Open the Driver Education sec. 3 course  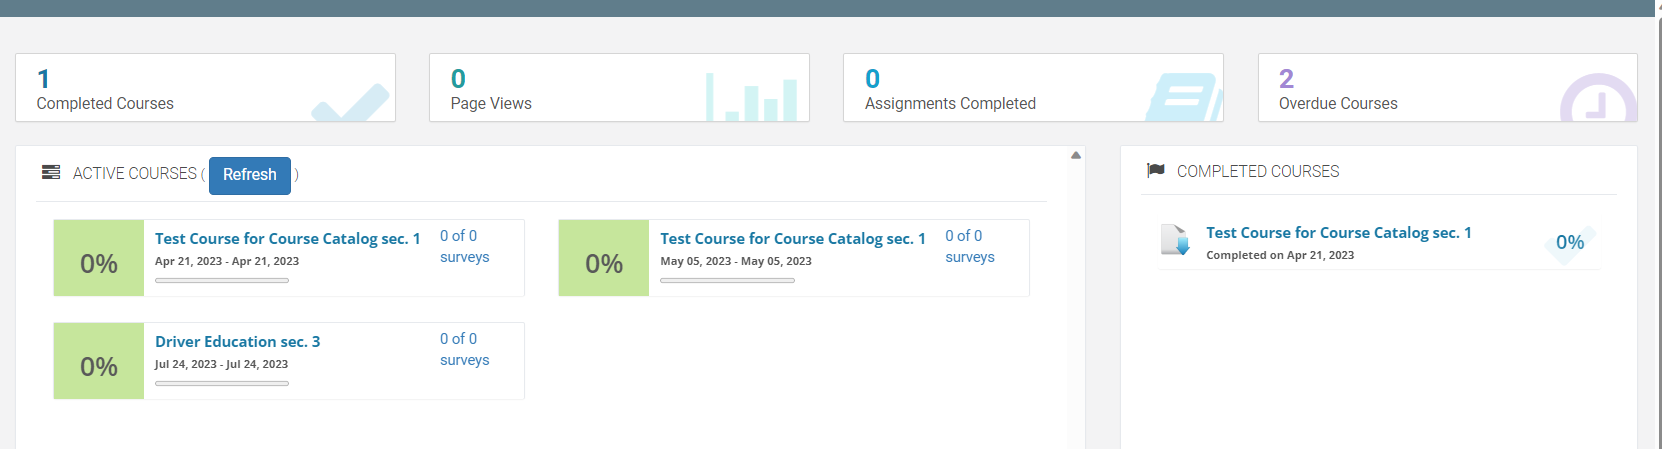[237, 342]
